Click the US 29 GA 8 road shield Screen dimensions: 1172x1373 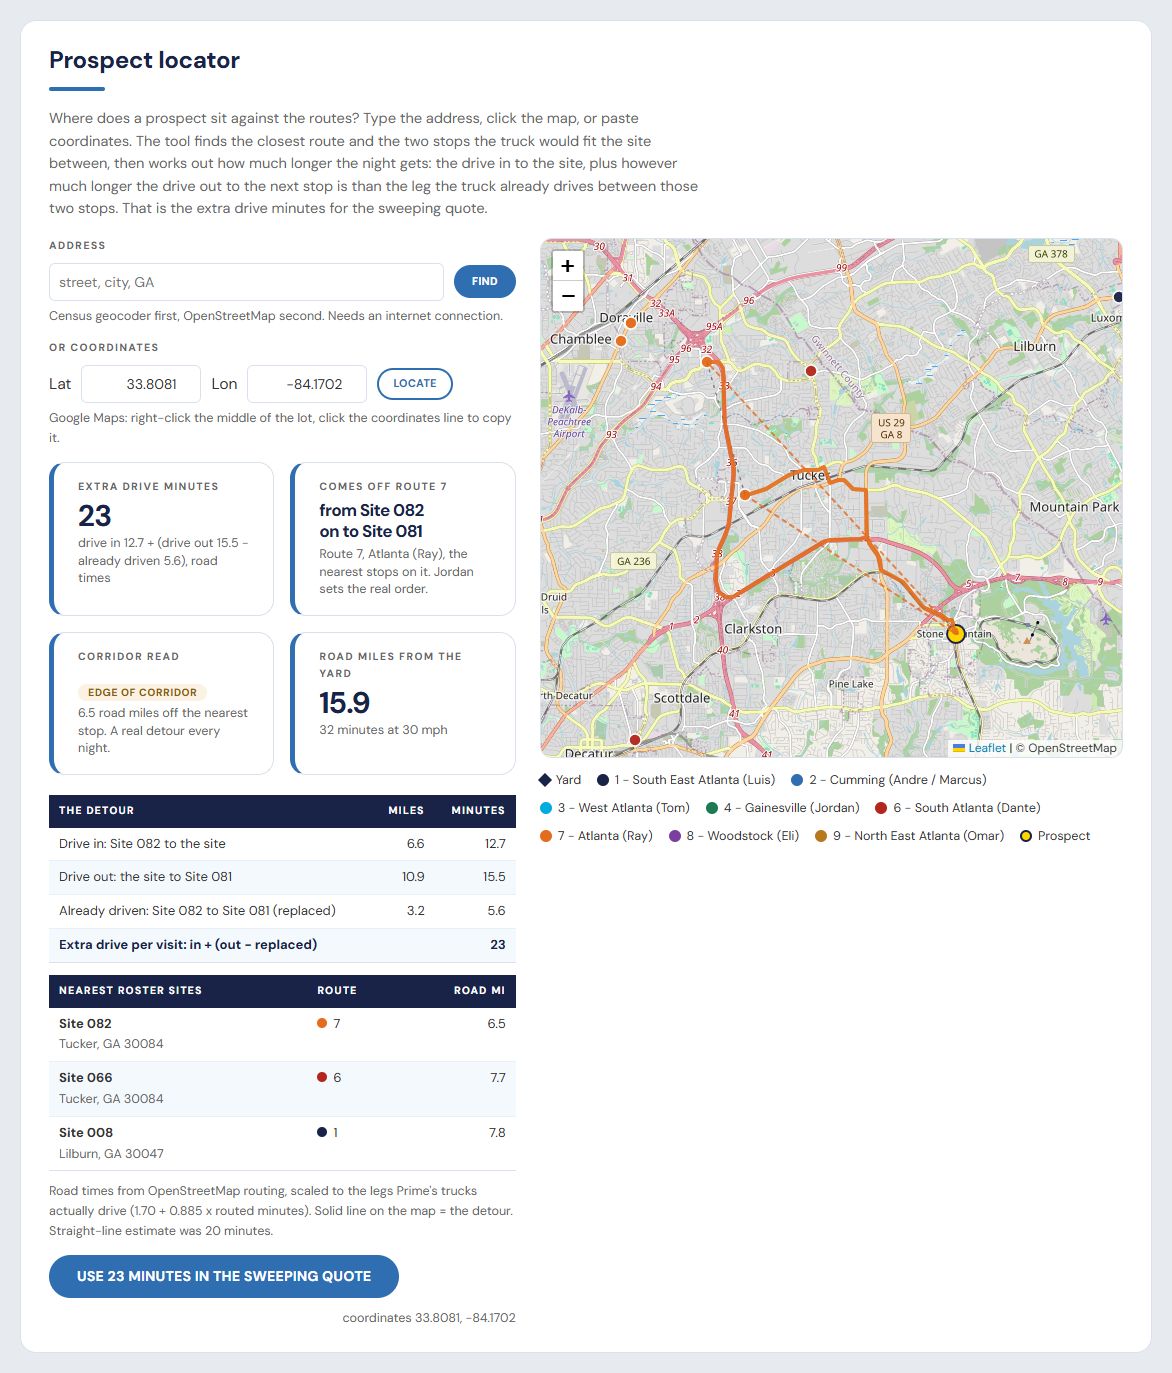891,429
